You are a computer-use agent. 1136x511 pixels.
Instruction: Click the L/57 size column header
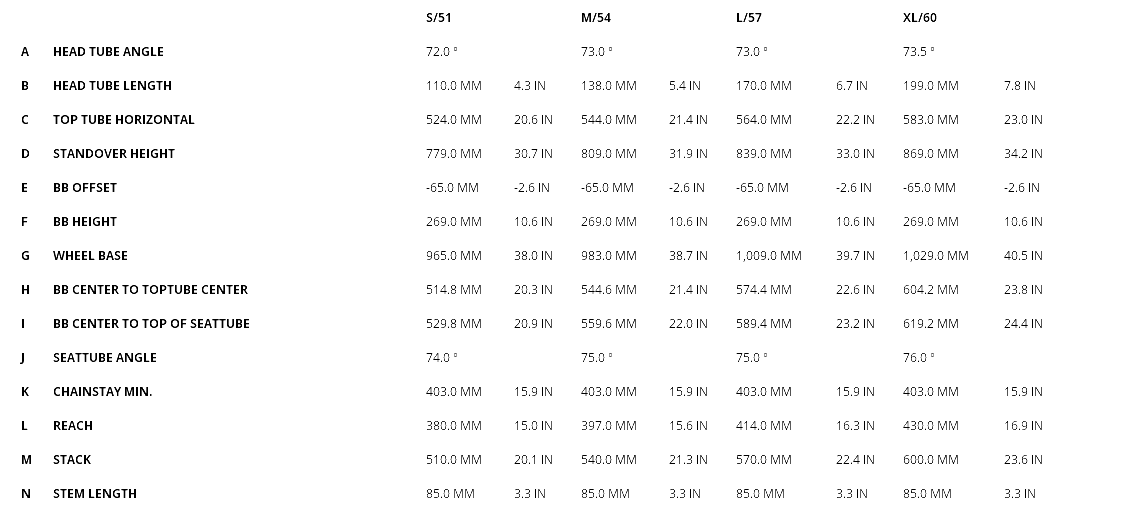click(749, 17)
